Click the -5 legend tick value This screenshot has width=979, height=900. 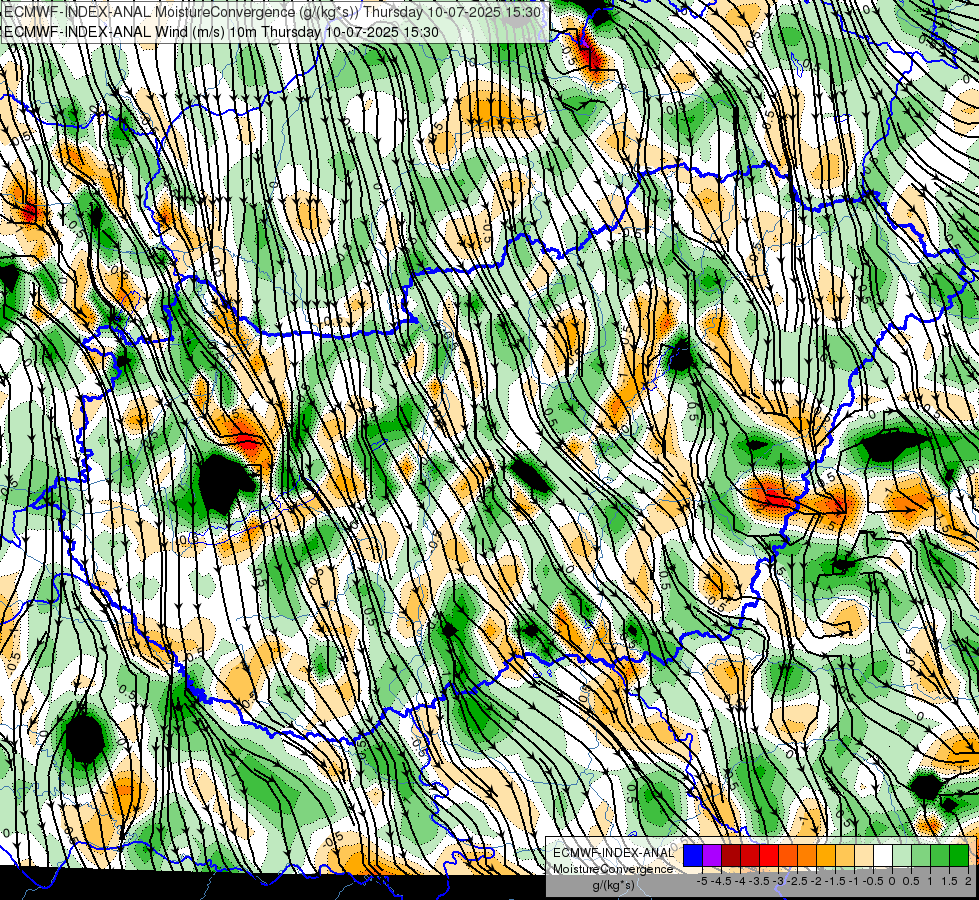(702, 881)
